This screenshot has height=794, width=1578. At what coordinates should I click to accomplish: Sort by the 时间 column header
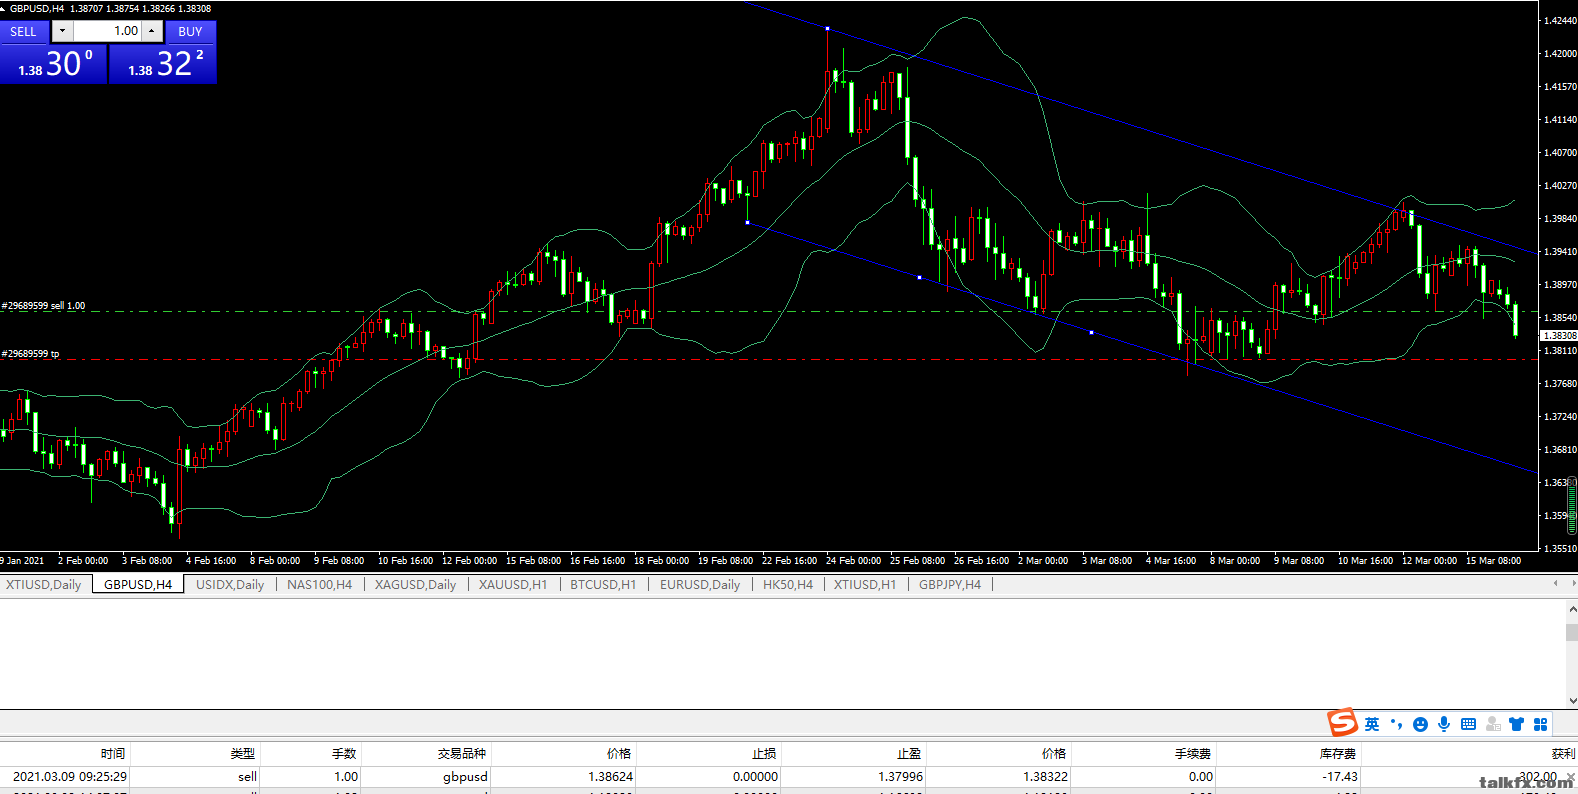click(65, 753)
